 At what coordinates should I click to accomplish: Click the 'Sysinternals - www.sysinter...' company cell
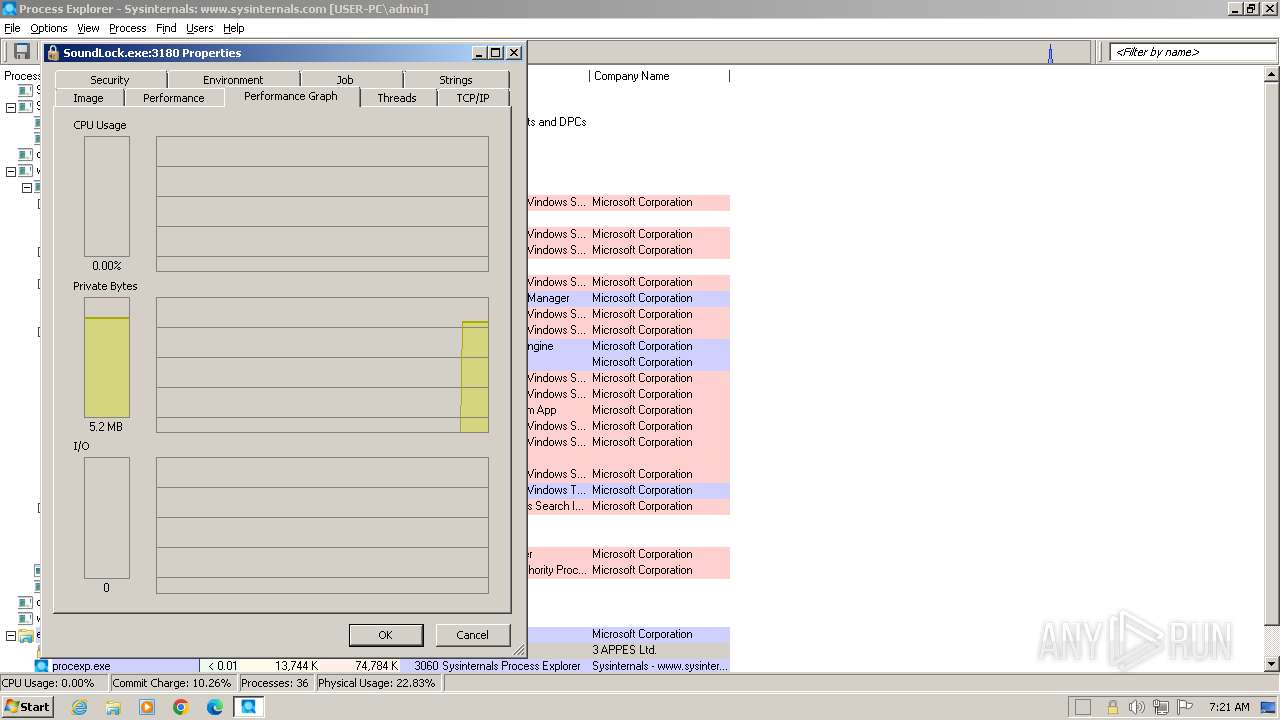(660, 666)
